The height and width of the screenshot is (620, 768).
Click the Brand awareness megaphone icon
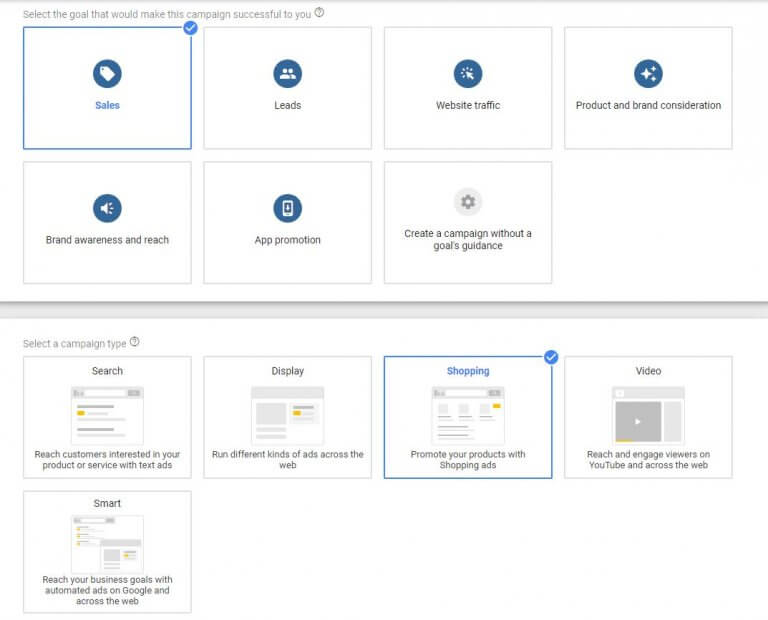(x=107, y=208)
